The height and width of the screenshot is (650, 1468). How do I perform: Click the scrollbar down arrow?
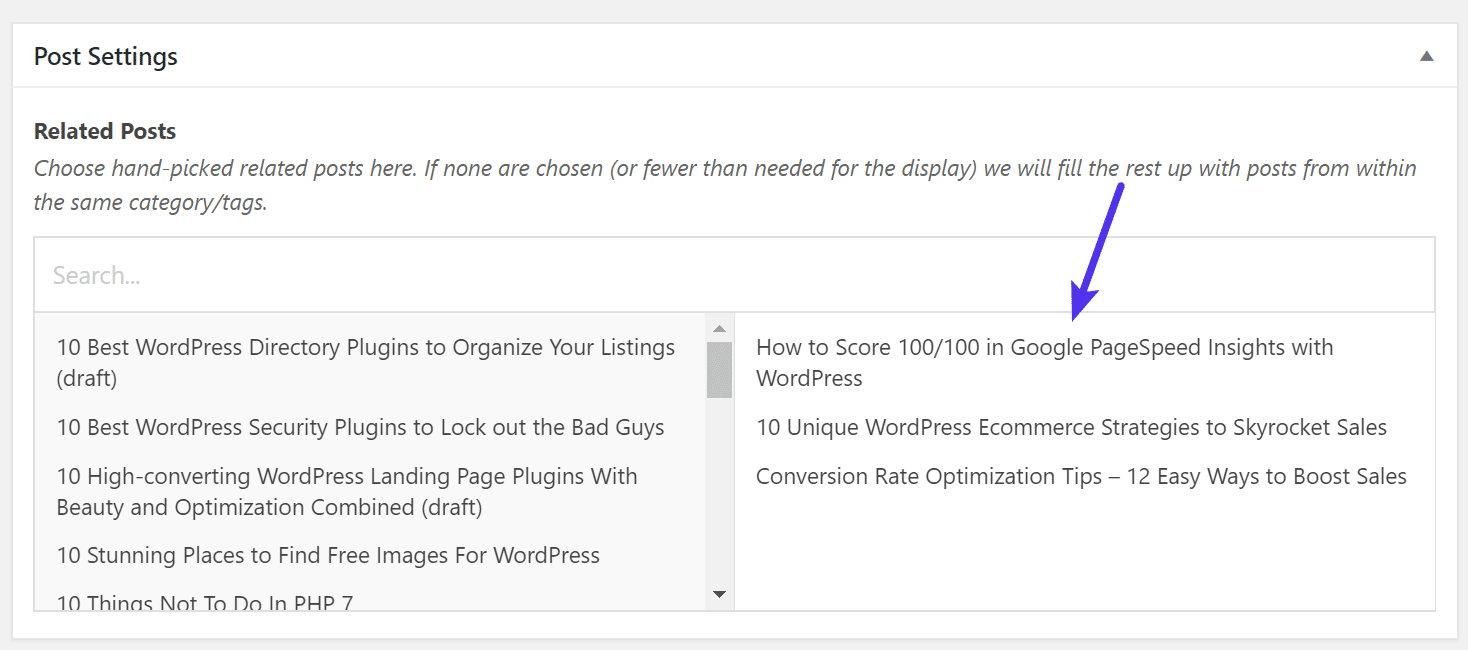[x=719, y=593]
